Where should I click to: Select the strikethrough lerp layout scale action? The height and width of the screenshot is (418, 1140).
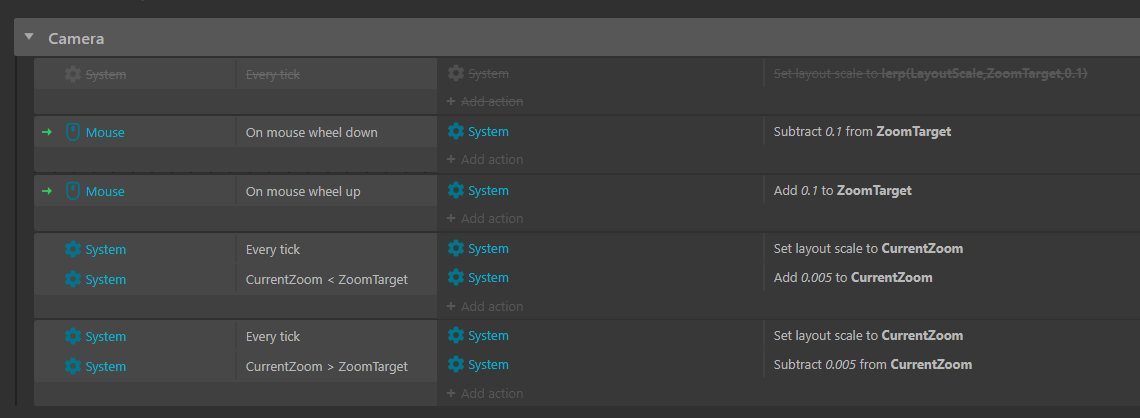coord(930,73)
